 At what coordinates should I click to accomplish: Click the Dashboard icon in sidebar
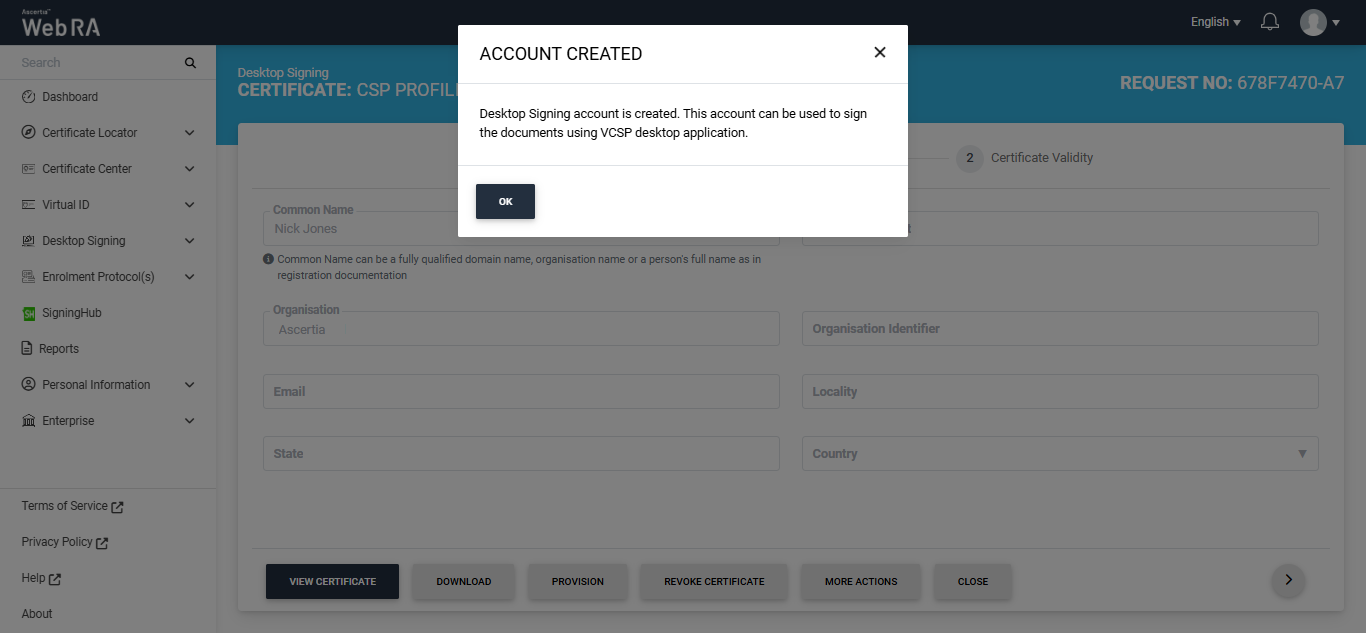29,97
